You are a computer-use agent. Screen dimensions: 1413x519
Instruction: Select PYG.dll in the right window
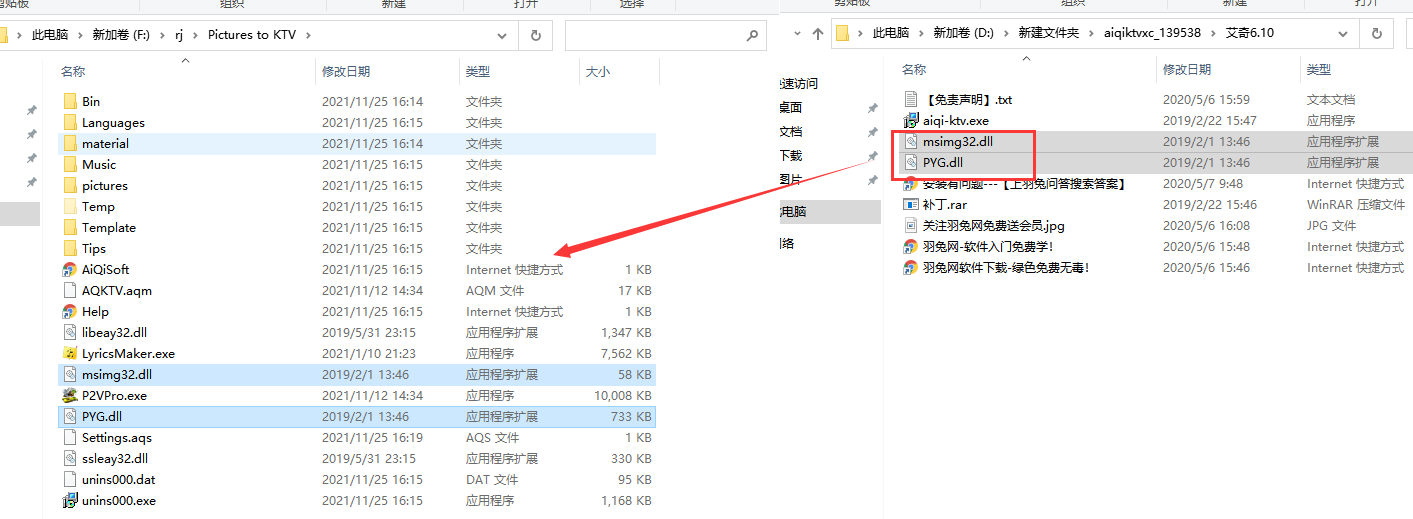point(942,162)
